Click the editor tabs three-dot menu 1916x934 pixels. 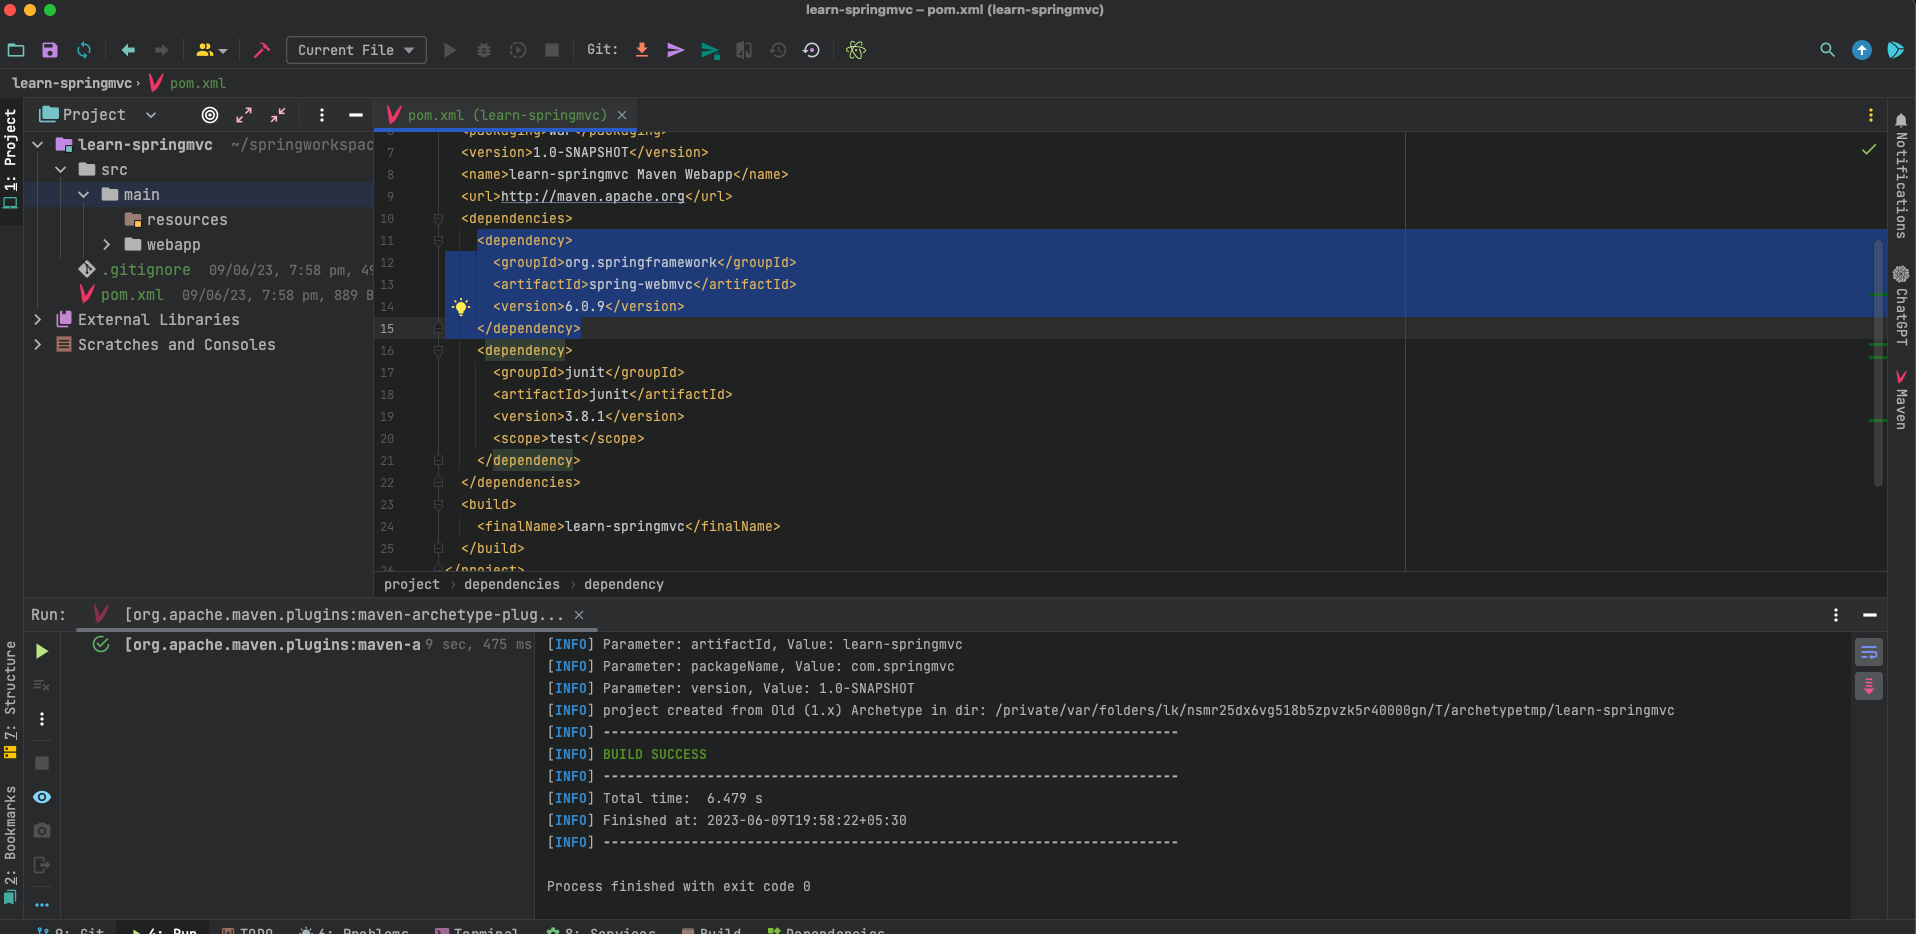(x=1871, y=115)
